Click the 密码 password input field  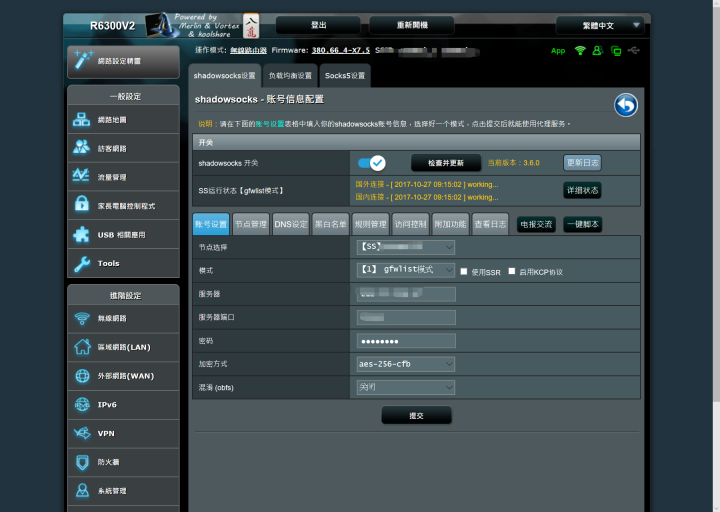406,341
